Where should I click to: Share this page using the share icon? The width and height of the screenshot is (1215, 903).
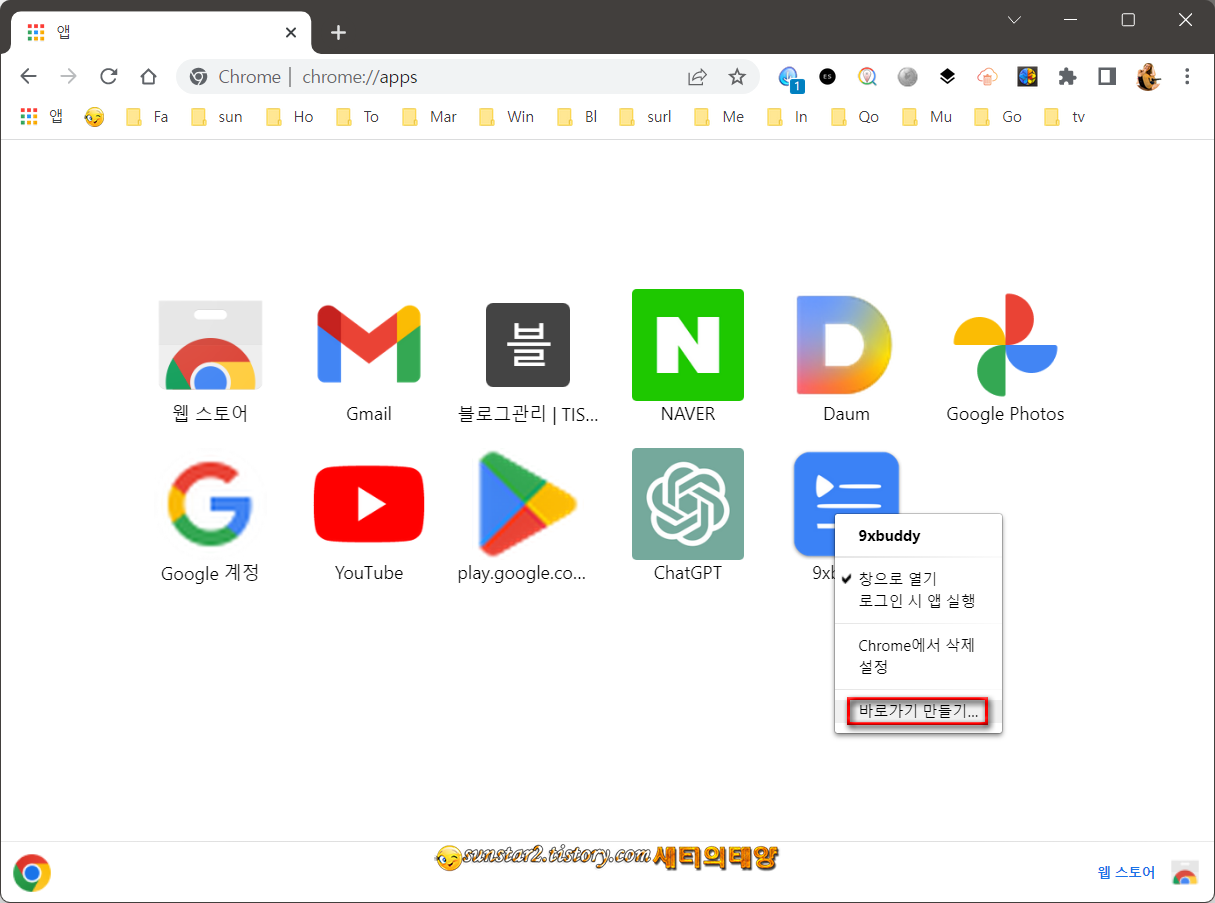coord(697,77)
